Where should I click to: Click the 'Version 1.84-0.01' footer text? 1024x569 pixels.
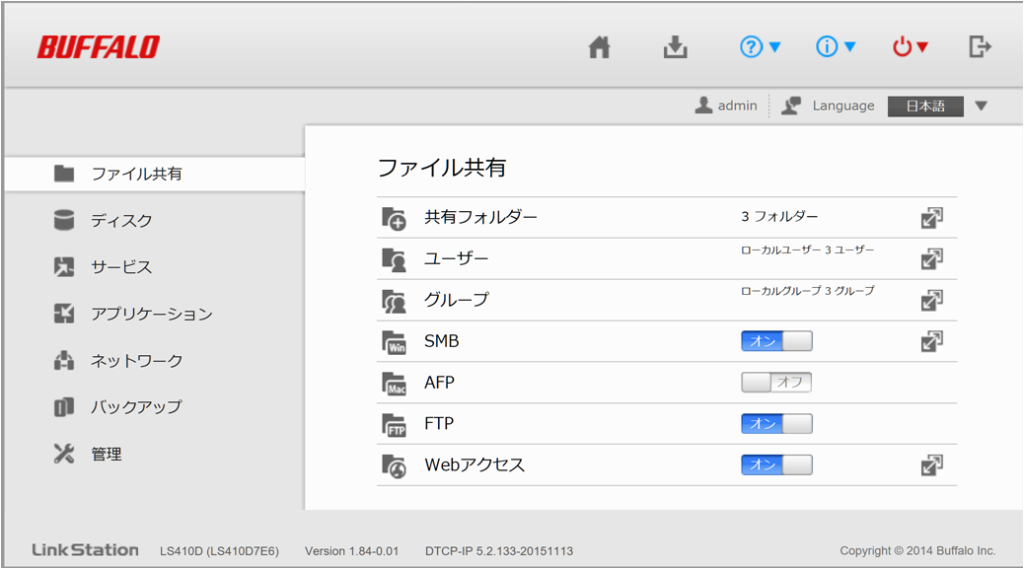coord(351,551)
